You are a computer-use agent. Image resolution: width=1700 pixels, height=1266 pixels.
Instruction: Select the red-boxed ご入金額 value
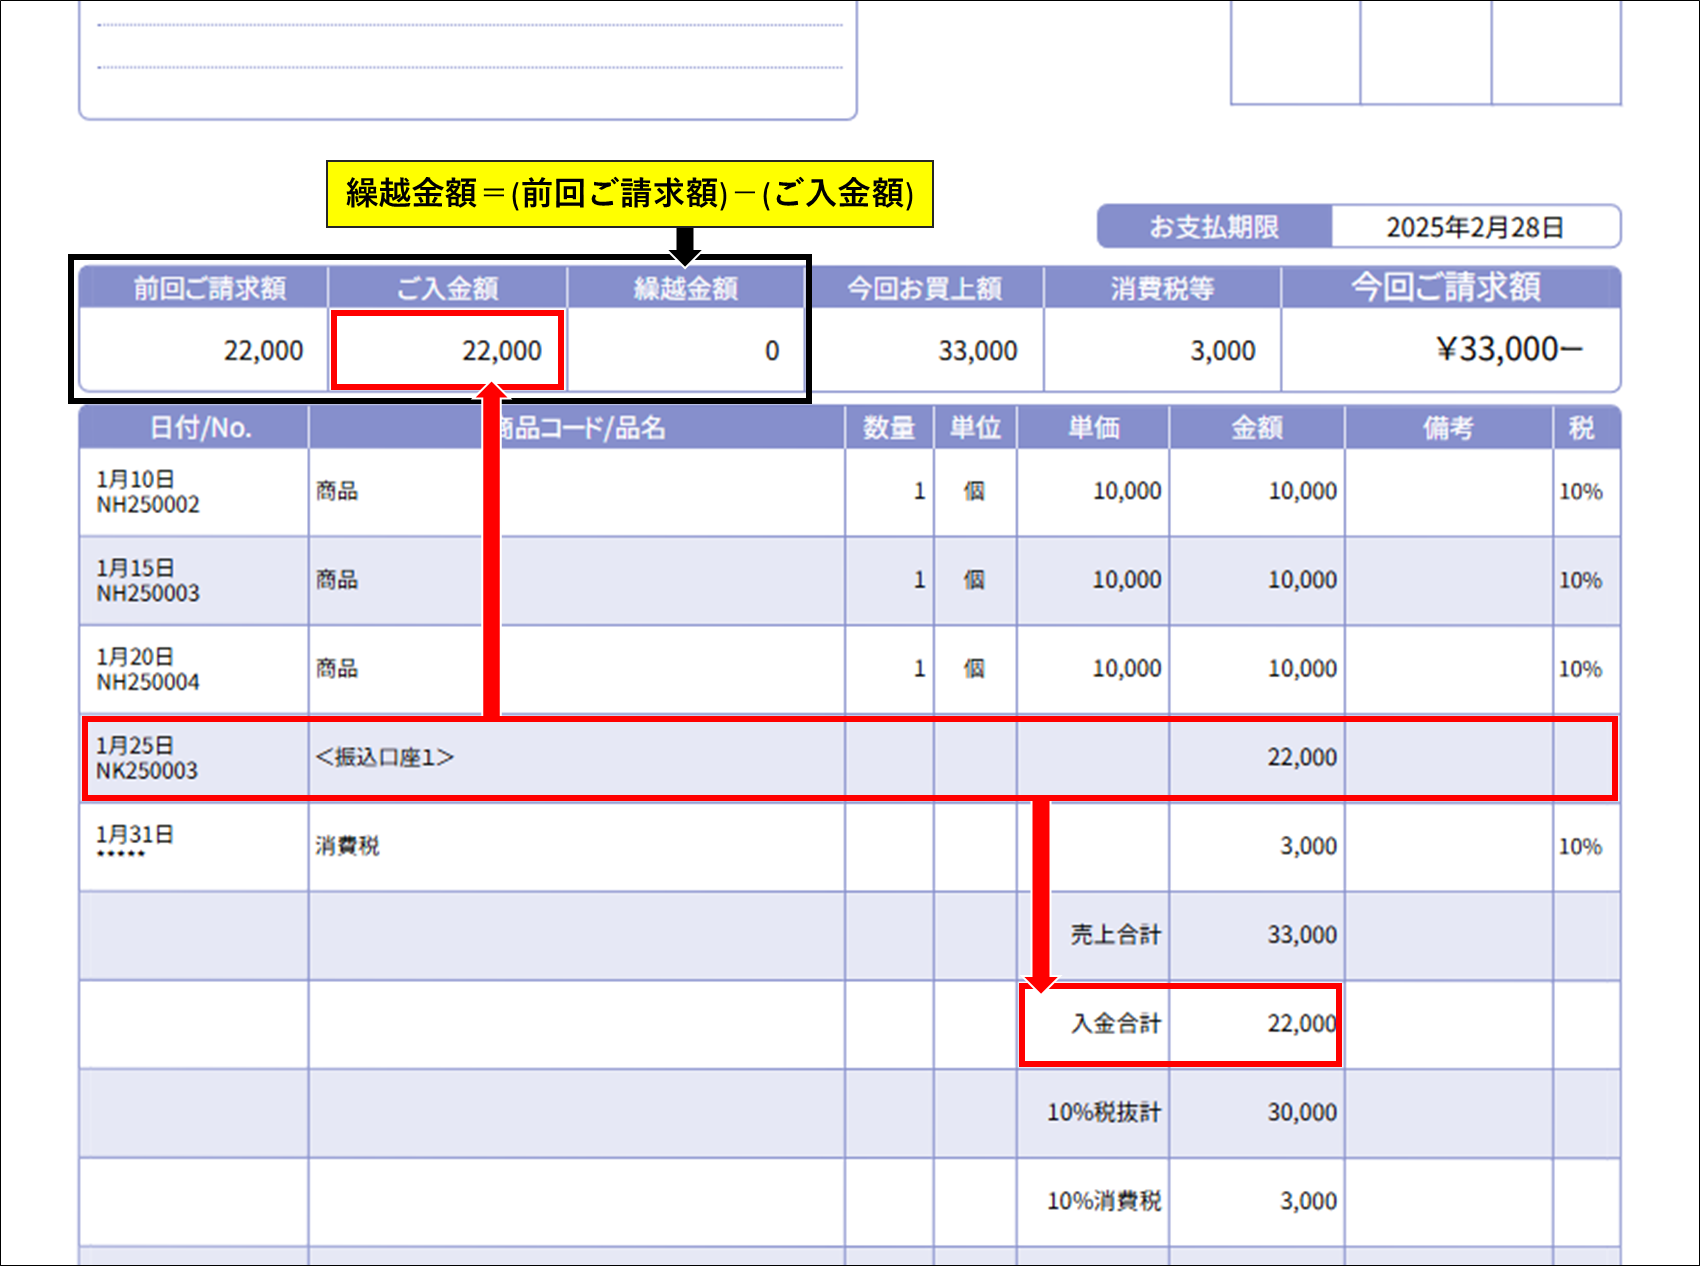(x=448, y=351)
